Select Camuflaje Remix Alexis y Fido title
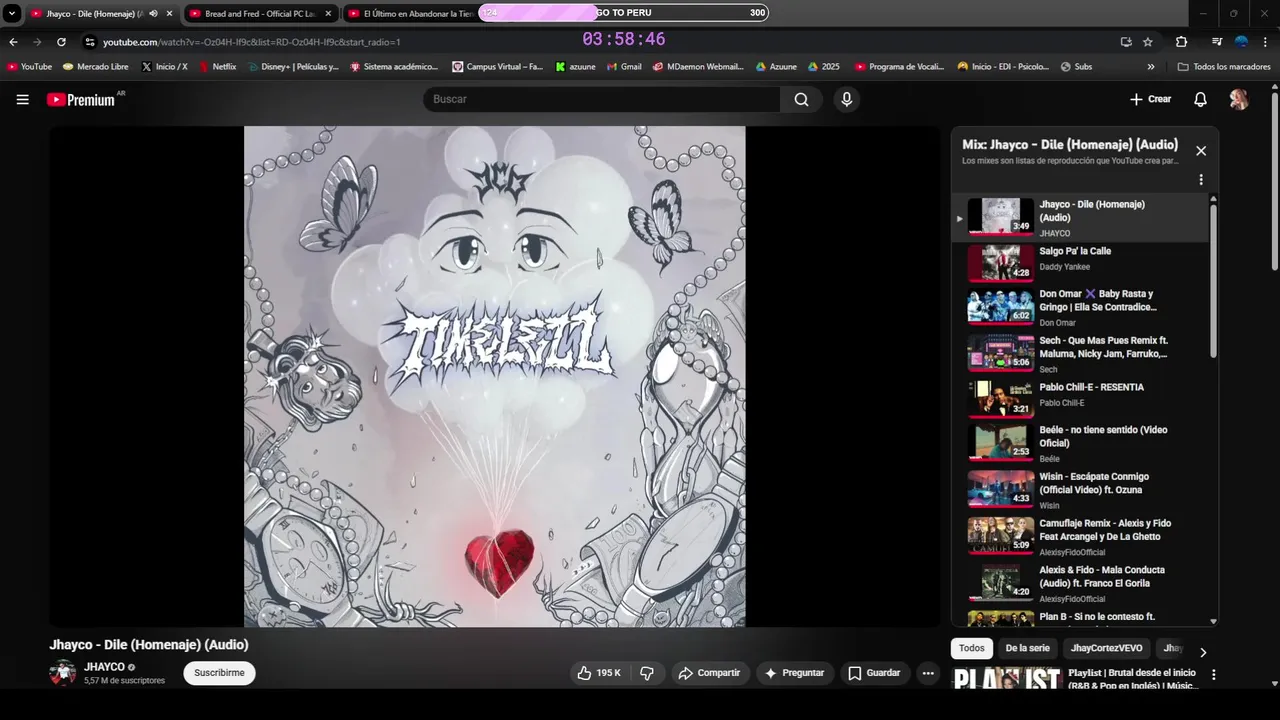Viewport: 1280px width, 720px height. point(1105,530)
